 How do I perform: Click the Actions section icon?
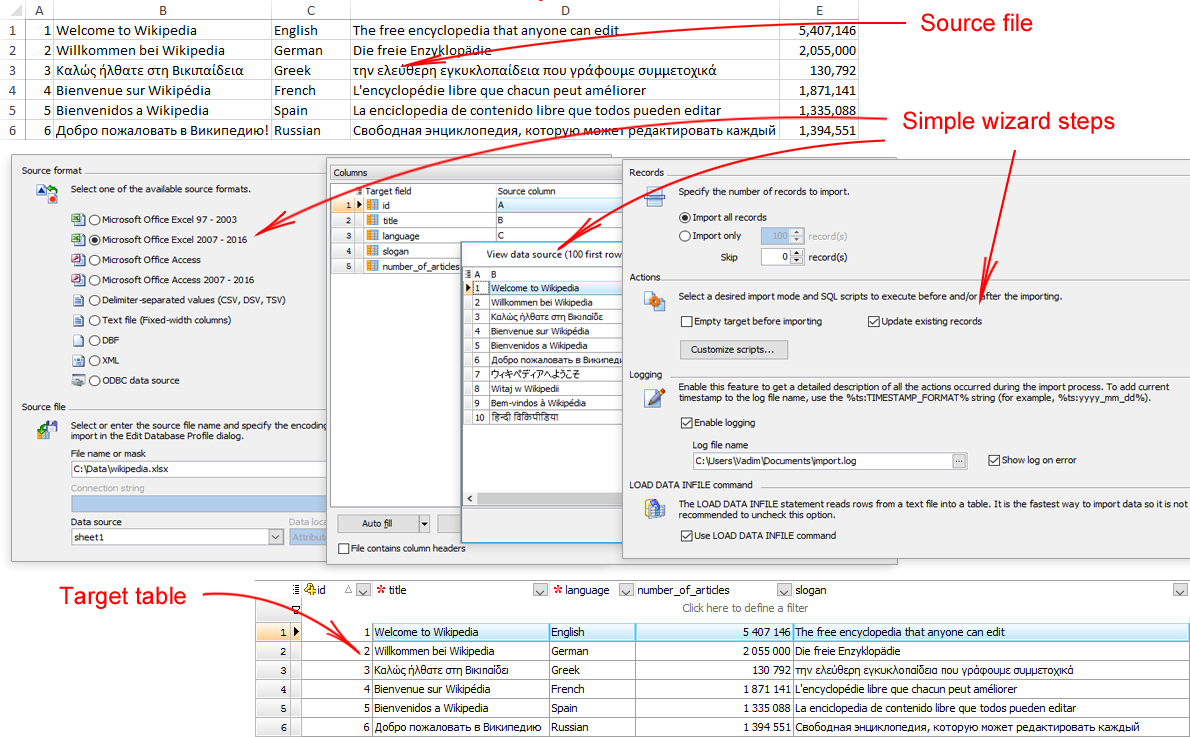(x=652, y=301)
